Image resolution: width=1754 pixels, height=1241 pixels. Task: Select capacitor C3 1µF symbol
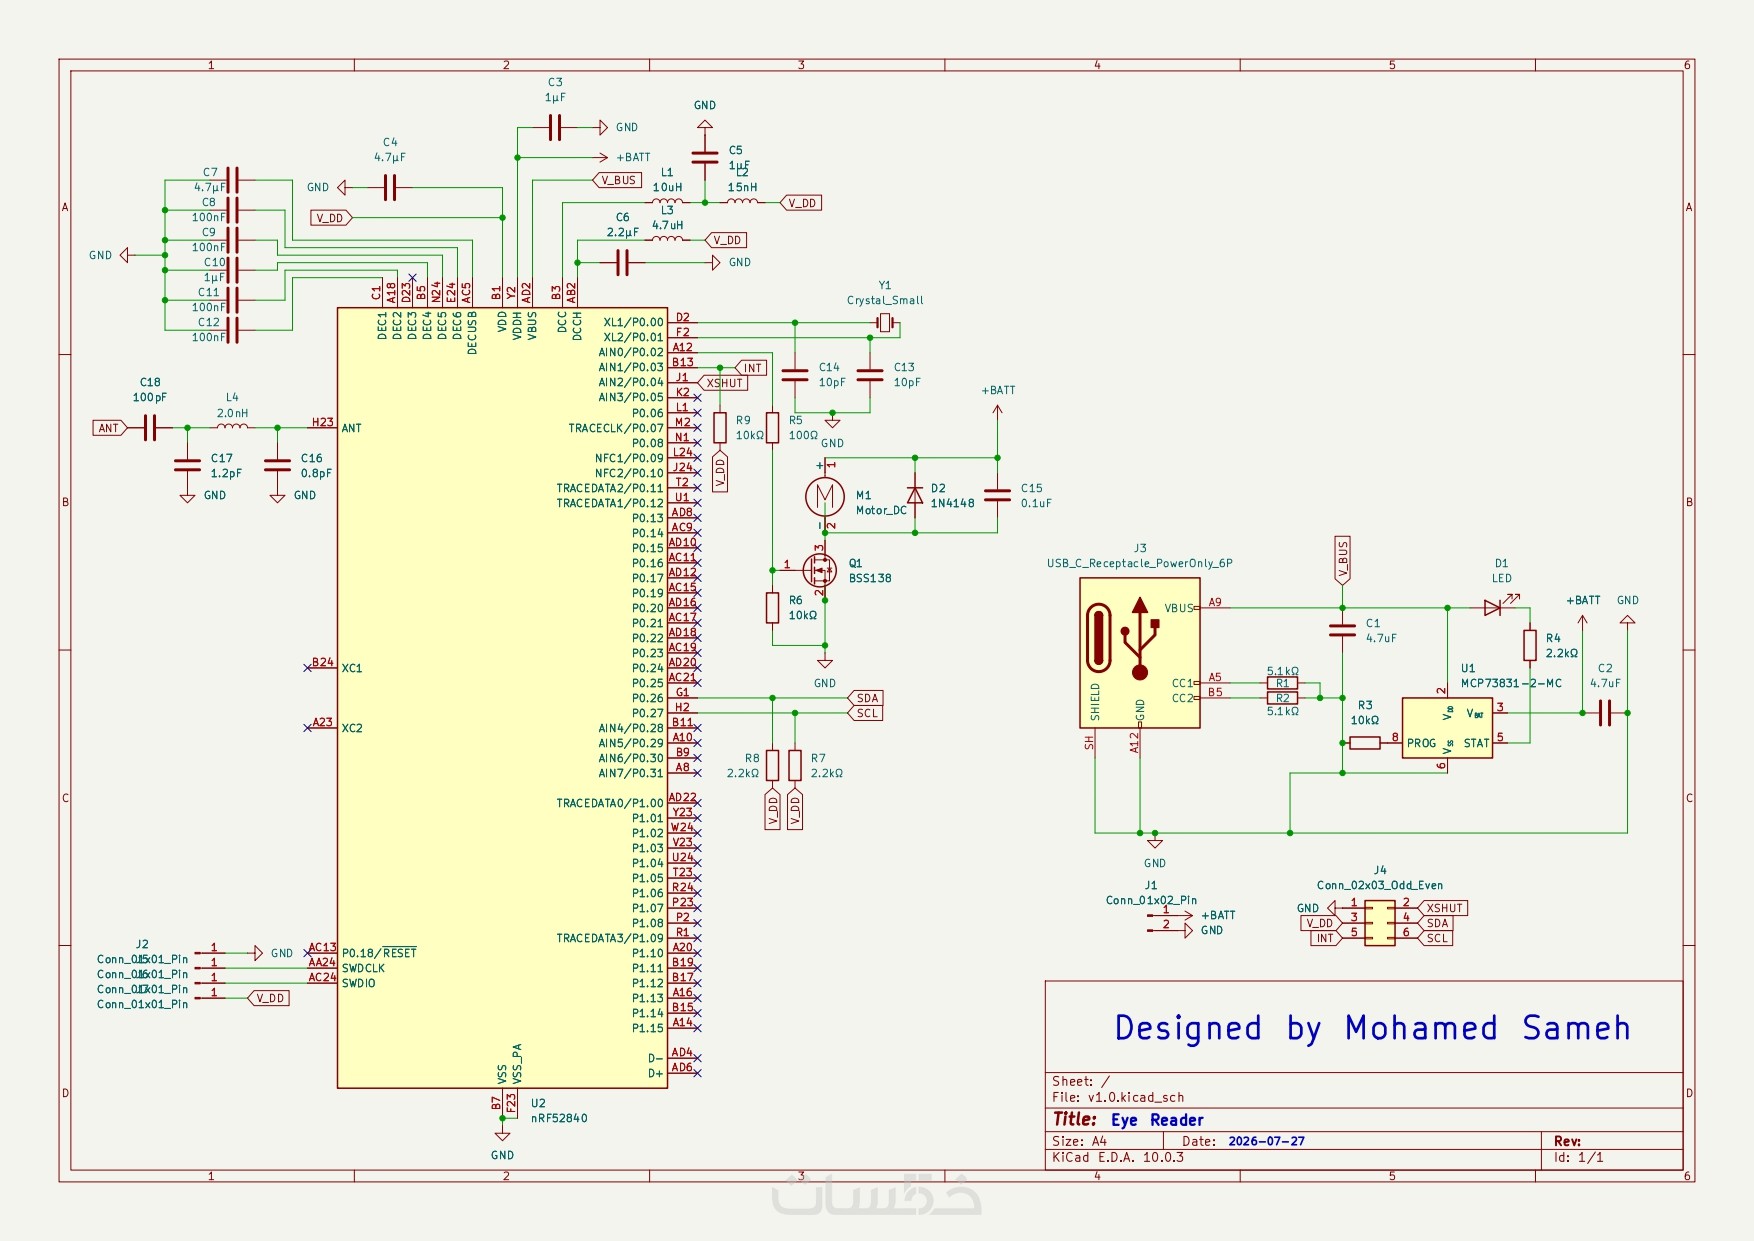[555, 127]
